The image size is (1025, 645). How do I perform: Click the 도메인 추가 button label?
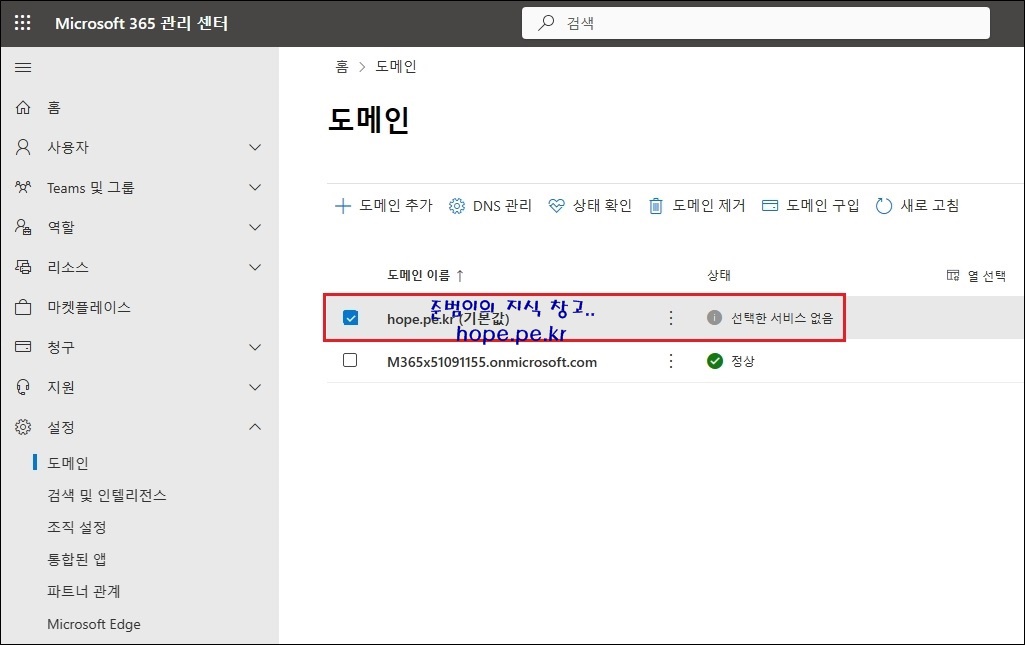tap(396, 206)
